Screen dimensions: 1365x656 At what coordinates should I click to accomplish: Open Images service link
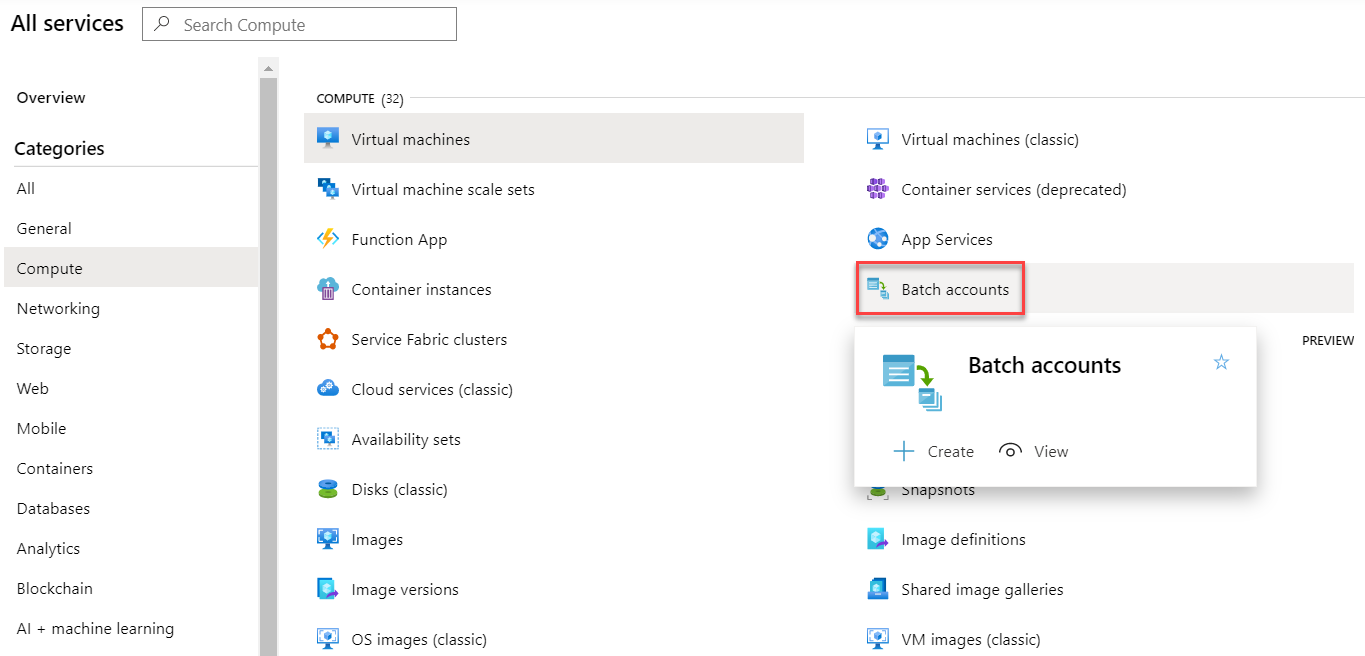377,539
